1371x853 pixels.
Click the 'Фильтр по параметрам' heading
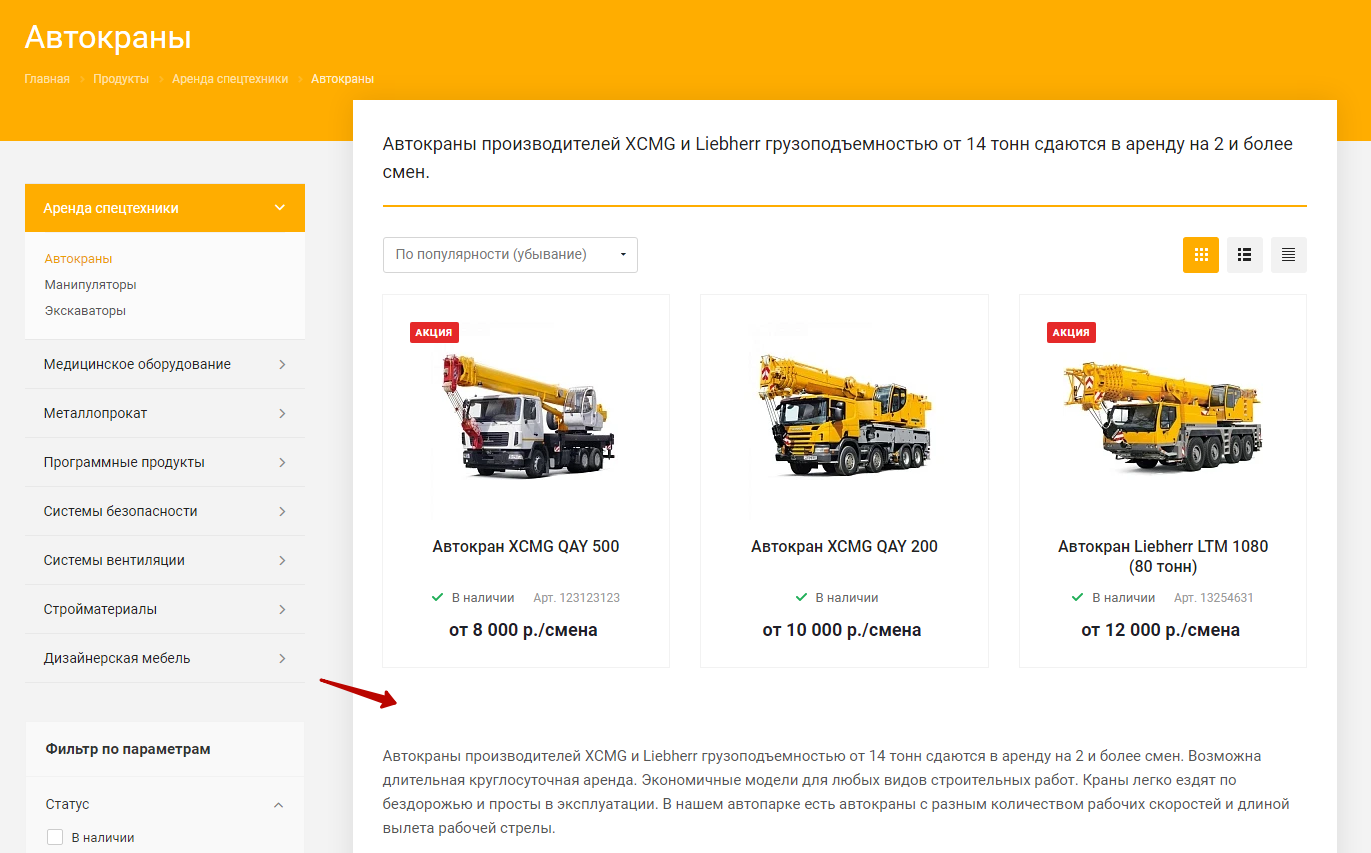[128, 749]
